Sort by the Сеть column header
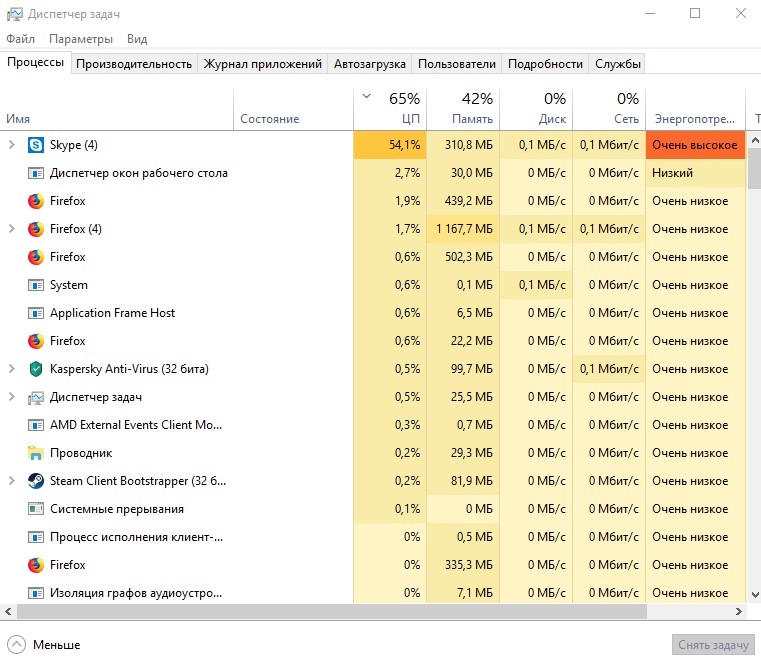 pyautogui.click(x=609, y=109)
